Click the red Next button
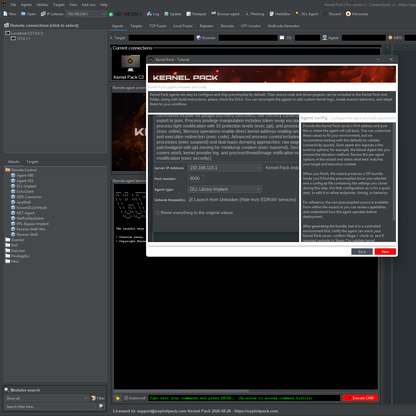This screenshot has width=416, height=416. coord(385,252)
